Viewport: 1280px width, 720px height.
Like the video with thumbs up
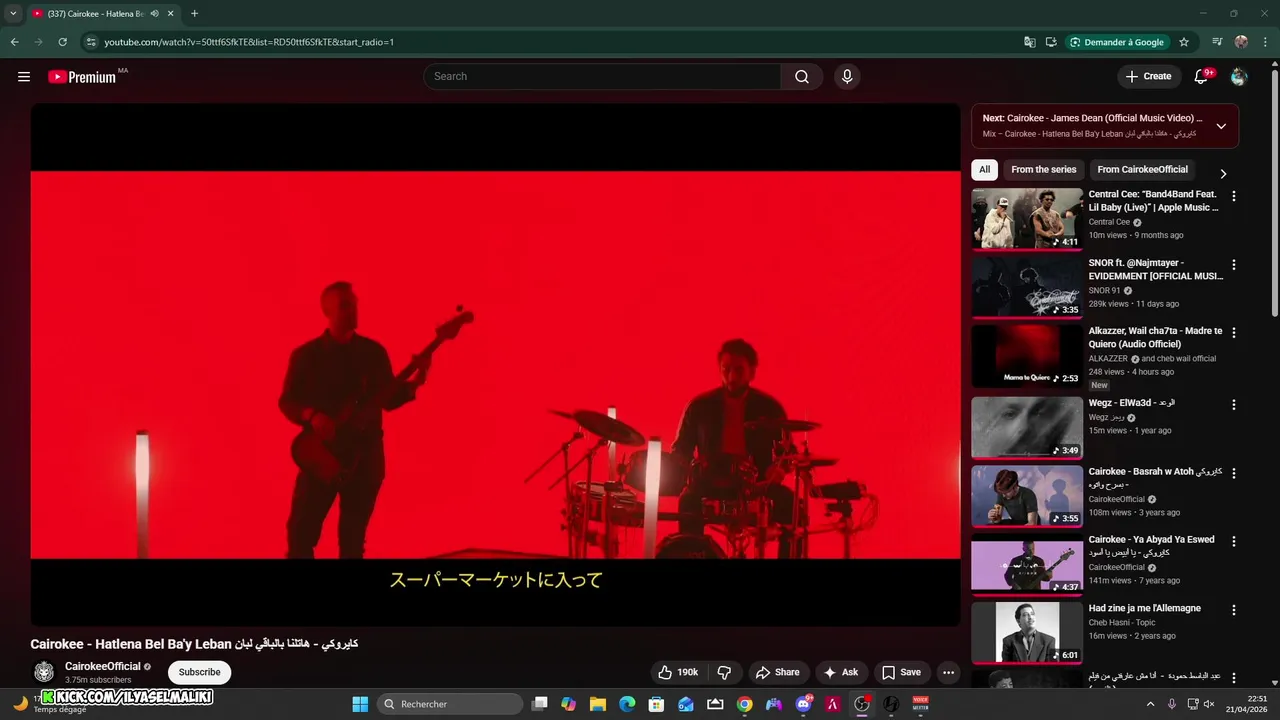pos(677,672)
